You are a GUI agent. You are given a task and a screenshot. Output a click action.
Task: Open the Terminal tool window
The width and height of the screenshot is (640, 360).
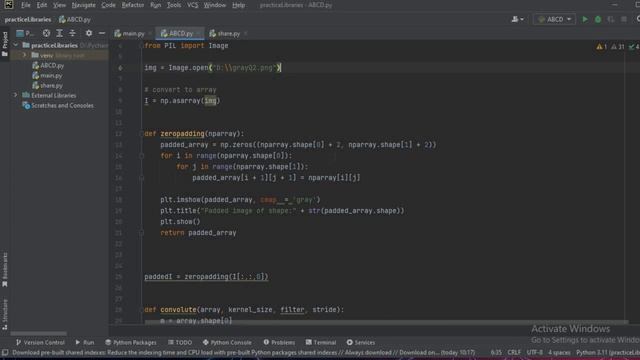pos(321,342)
